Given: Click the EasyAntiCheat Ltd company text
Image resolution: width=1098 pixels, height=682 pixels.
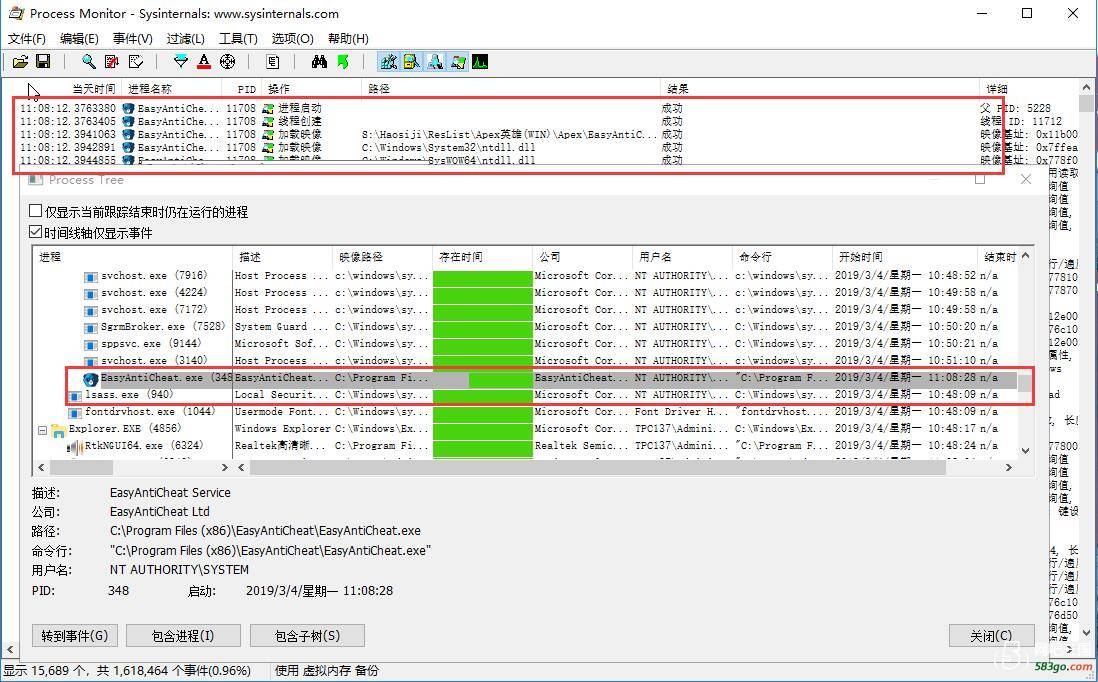Looking at the screenshot, I should (x=160, y=512).
